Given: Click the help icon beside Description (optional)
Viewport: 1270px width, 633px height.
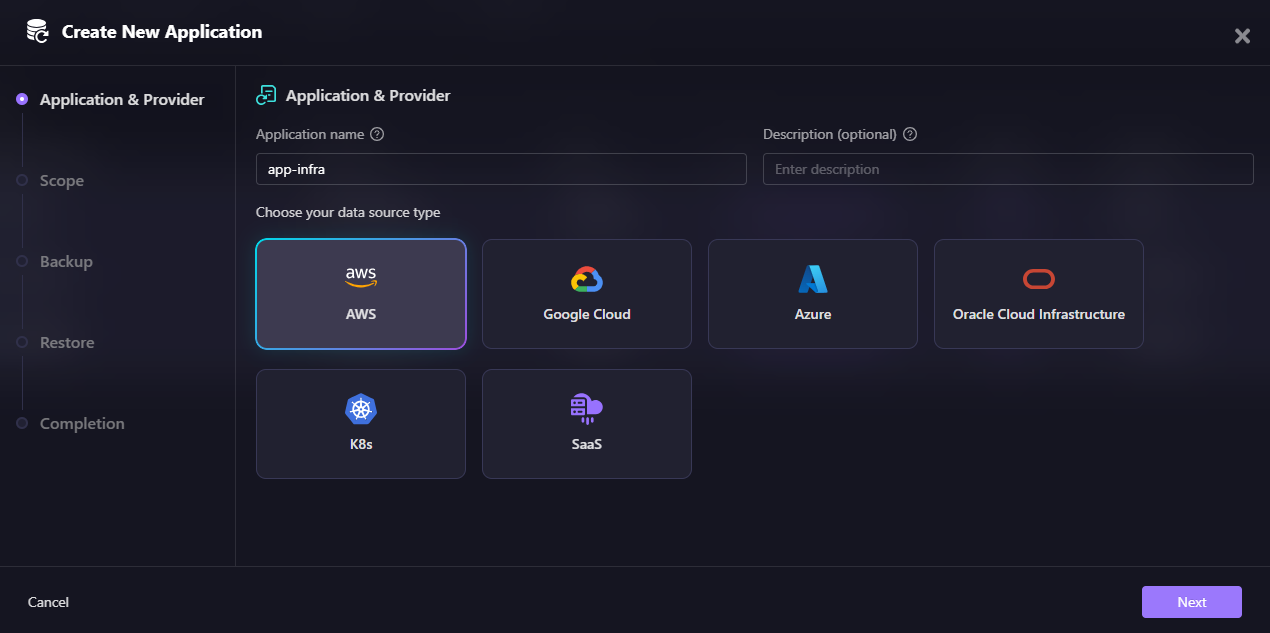Looking at the screenshot, I should click(x=910, y=134).
